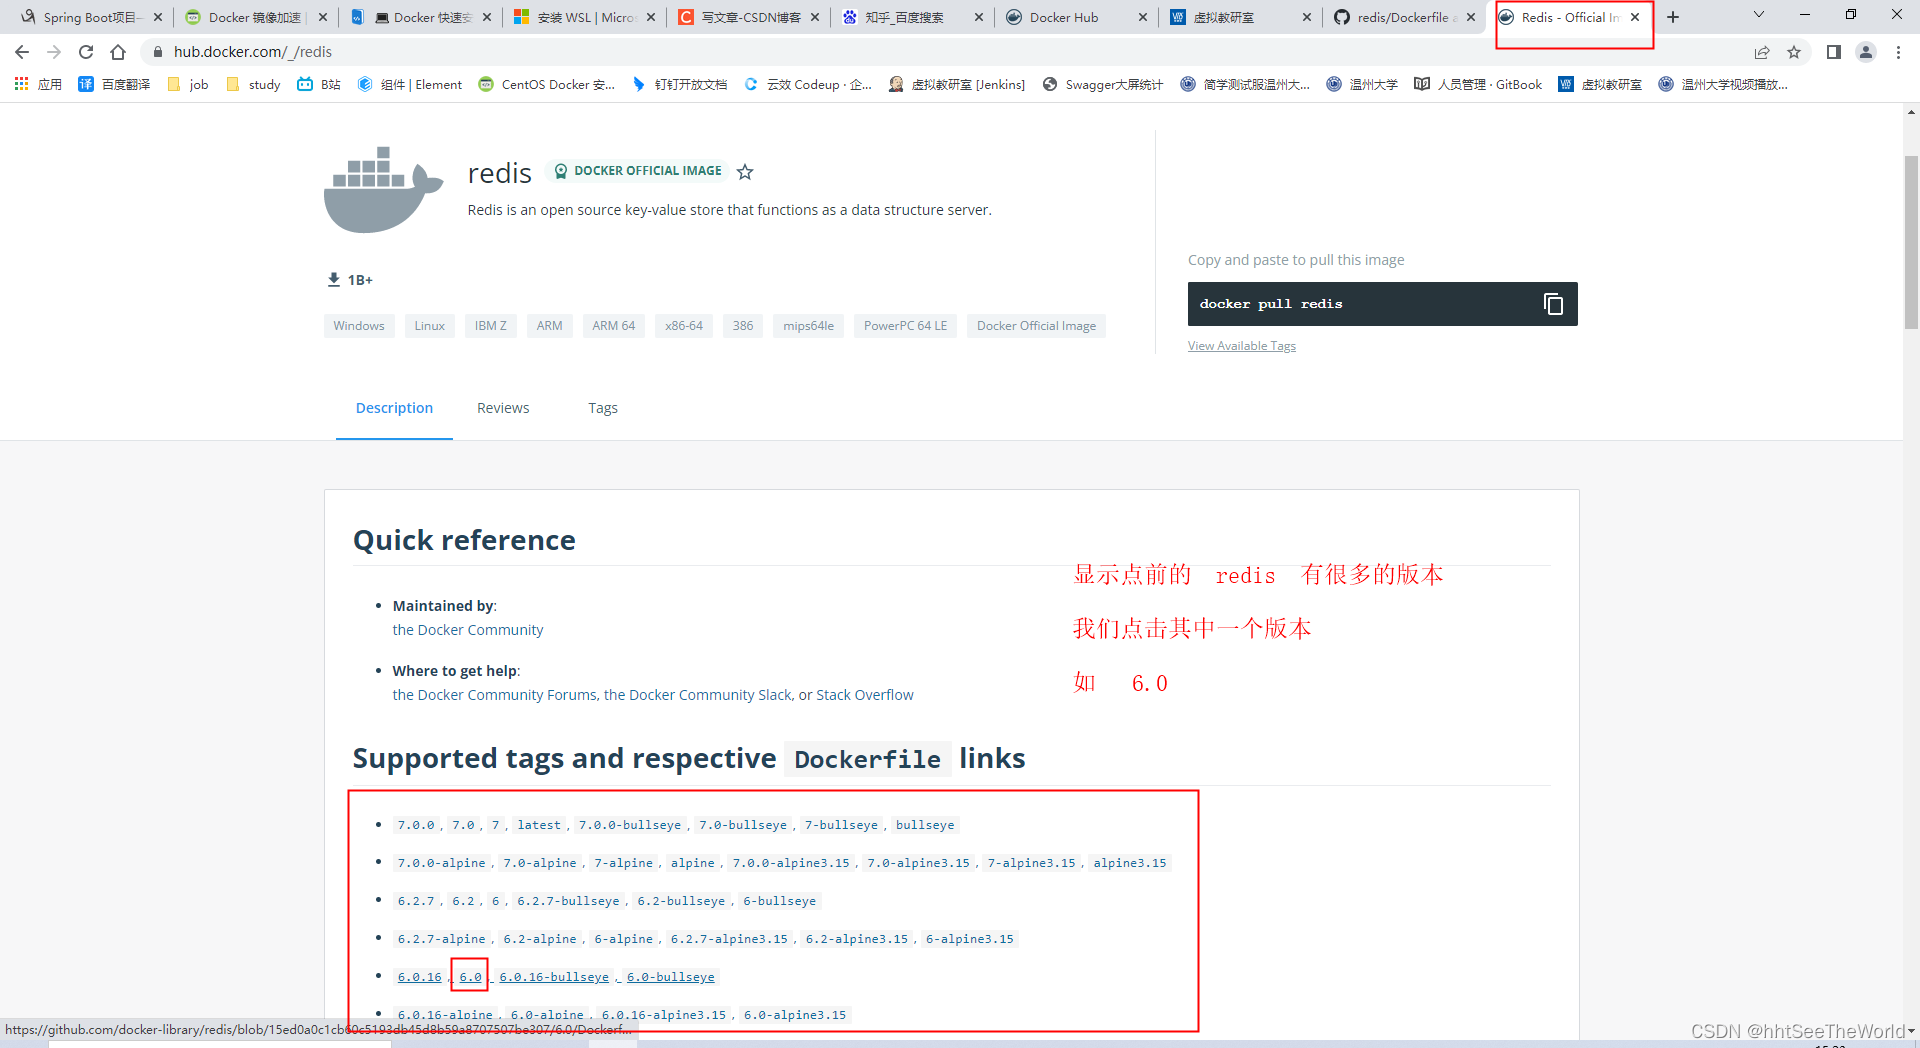Open the 7-bullseye tag link
Image resolution: width=1920 pixels, height=1048 pixels.
(841, 825)
